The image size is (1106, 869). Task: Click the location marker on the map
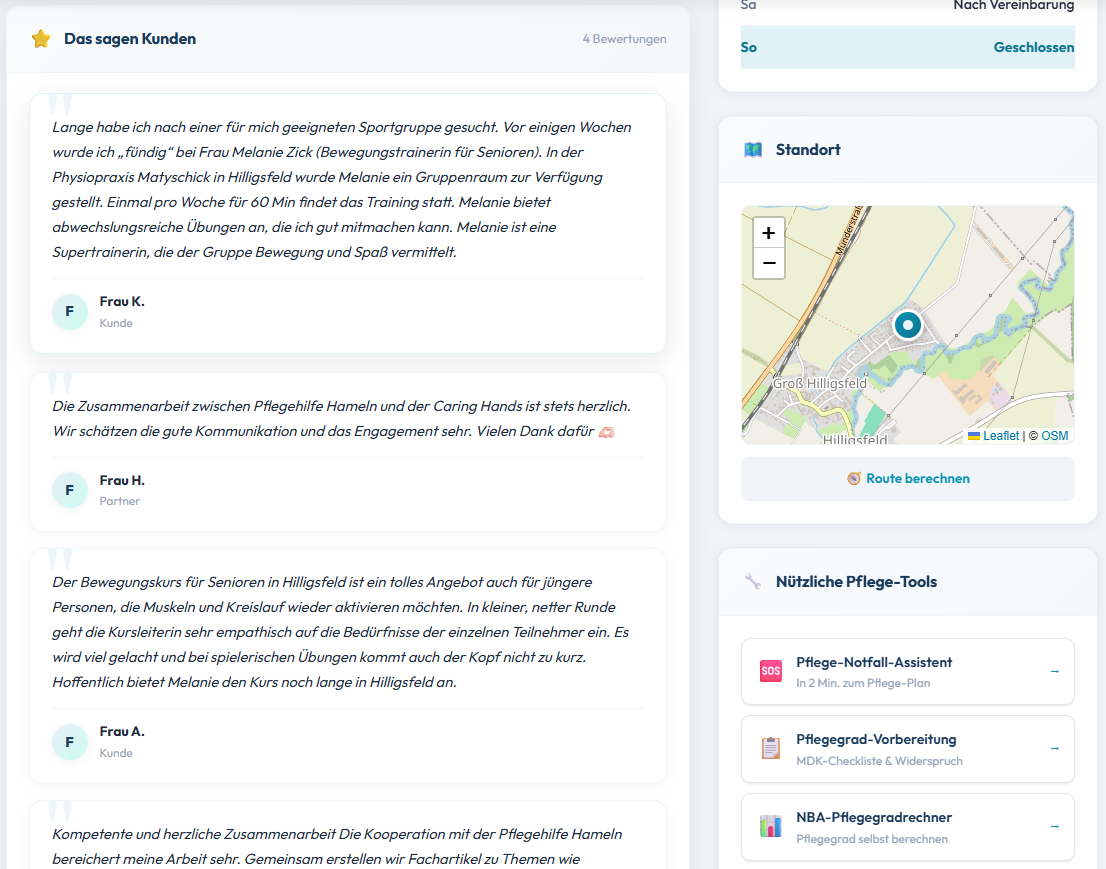[907, 325]
